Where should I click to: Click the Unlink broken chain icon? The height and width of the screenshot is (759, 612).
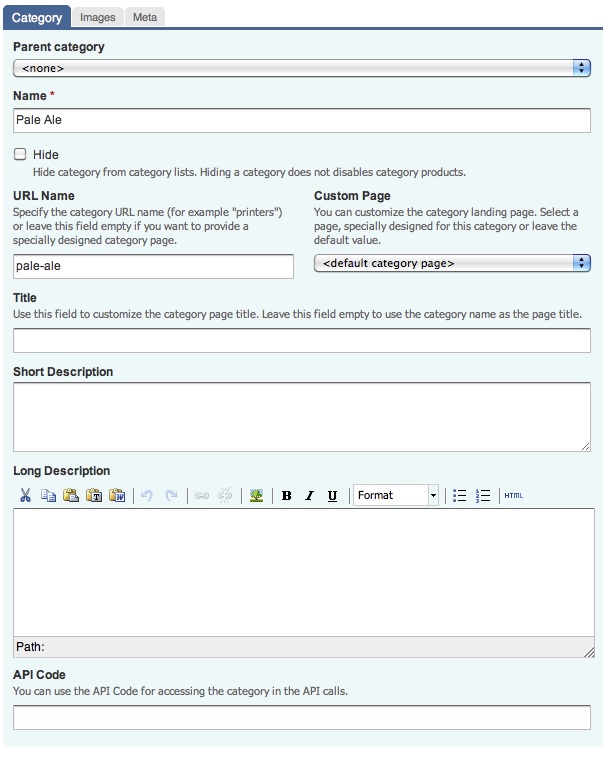click(x=225, y=495)
